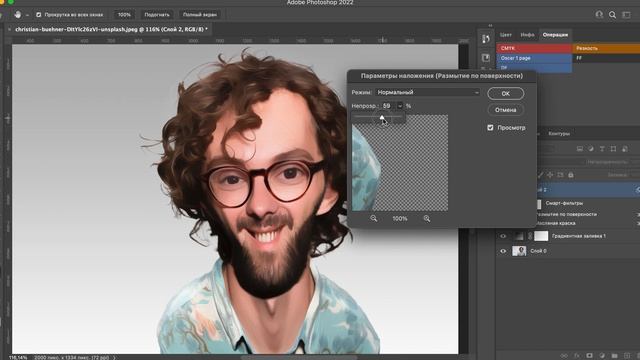Select the 'Размытие по поверхности' filter entry
Image resolution: width=640 pixels, height=360 pixels.
(567, 214)
